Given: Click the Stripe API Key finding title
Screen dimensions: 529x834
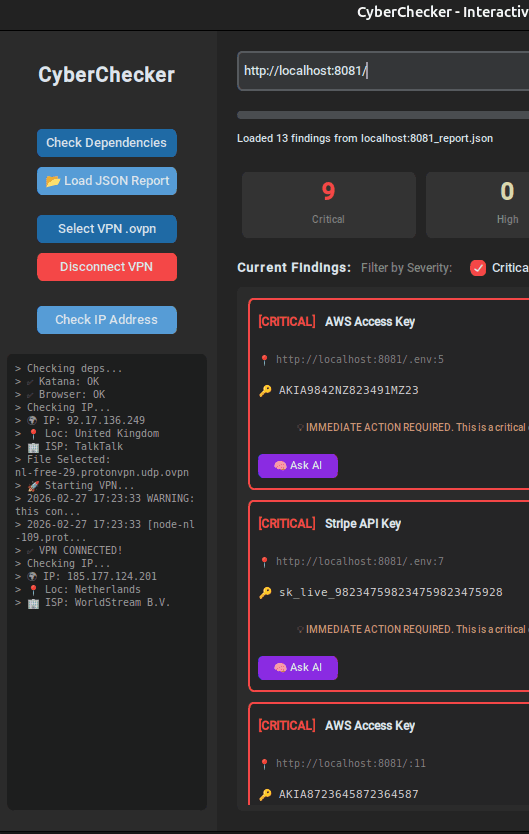Looking at the screenshot, I should pos(363,524).
